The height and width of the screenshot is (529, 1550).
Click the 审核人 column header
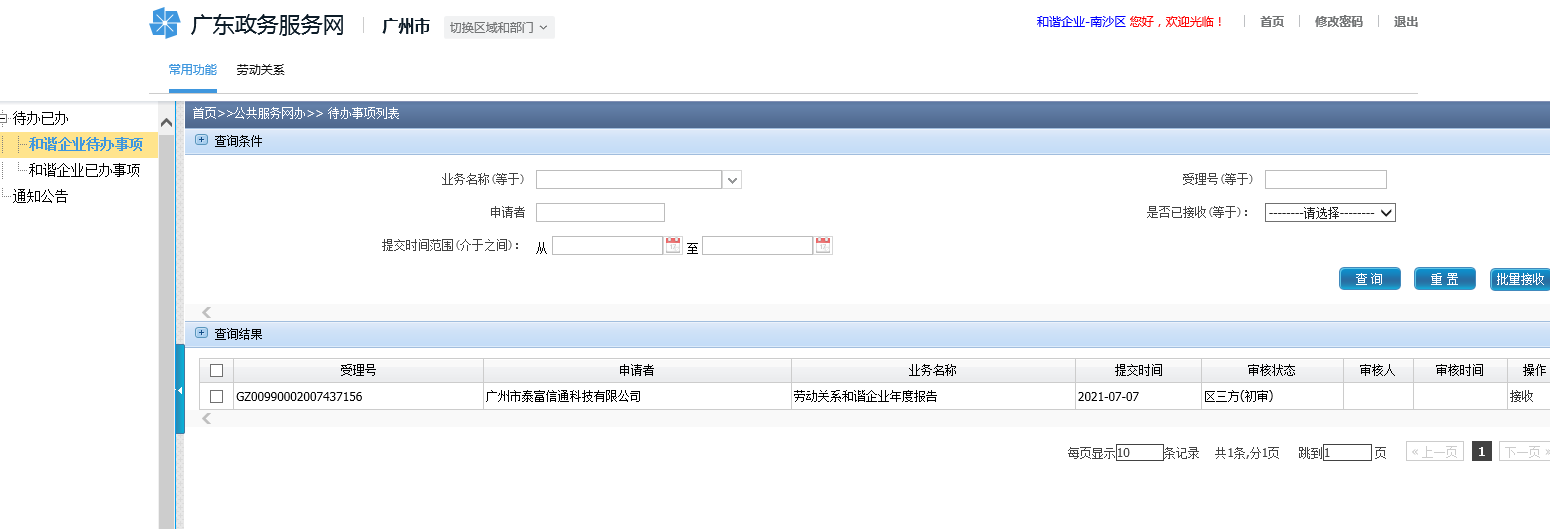pyautogui.click(x=1378, y=370)
